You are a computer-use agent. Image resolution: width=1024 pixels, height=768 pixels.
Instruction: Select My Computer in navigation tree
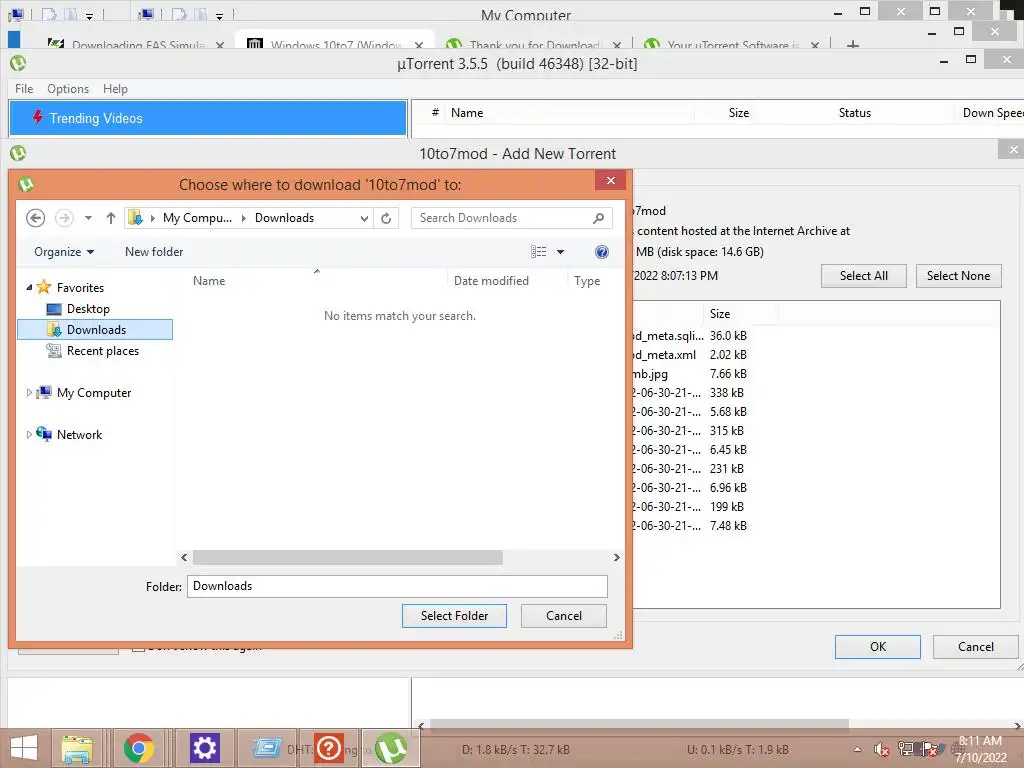coord(94,392)
